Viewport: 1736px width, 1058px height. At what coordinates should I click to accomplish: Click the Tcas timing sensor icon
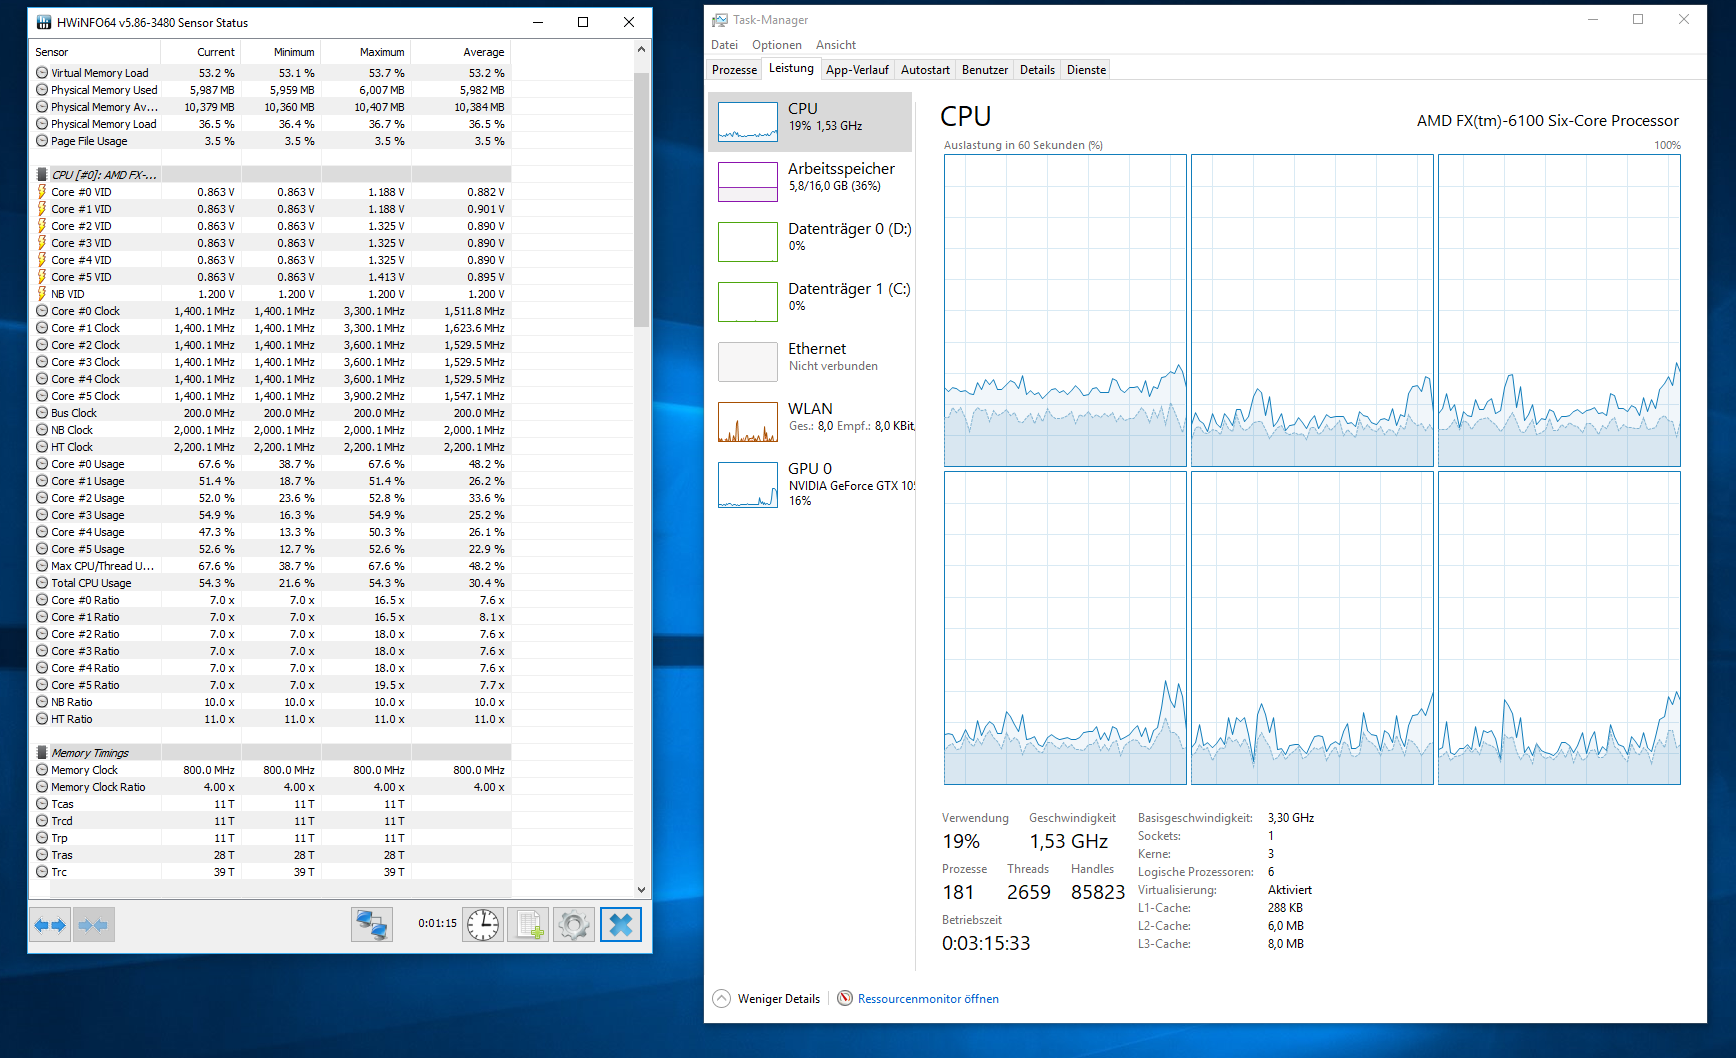42,804
